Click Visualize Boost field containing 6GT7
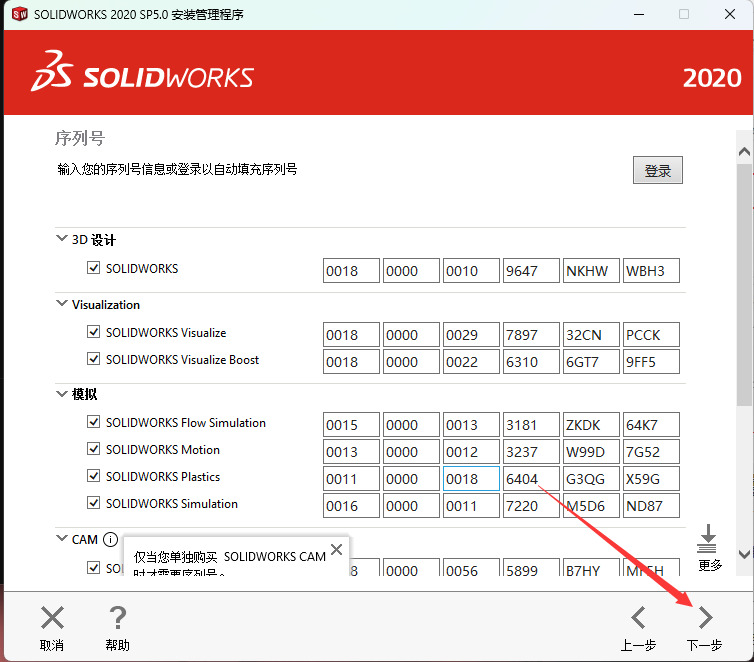Viewport: 754px width, 662px height. [x=591, y=362]
